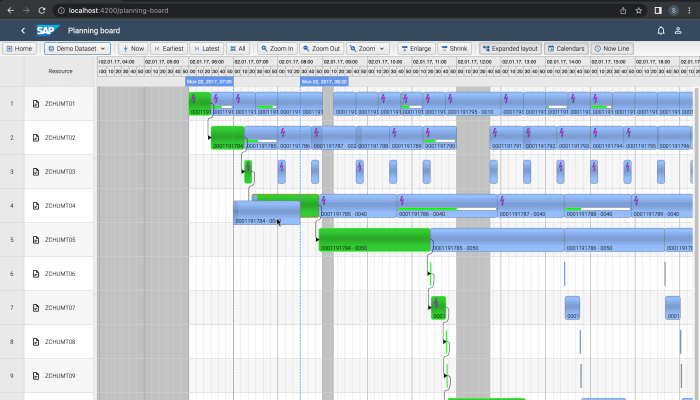Select green operation 0001191784 - 0050 on ZCHUMT05
Screen dimensions: 700x400
[x=375, y=240]
